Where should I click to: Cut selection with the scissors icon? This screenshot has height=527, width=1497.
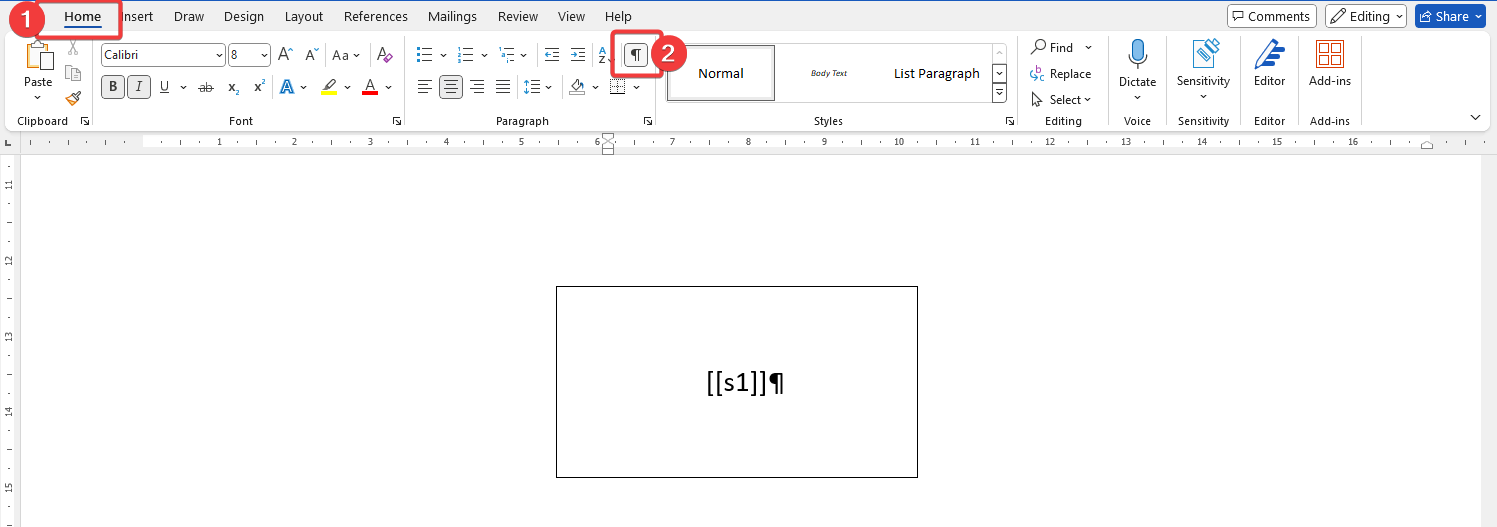pyautogui.click(x=73, y=48)
